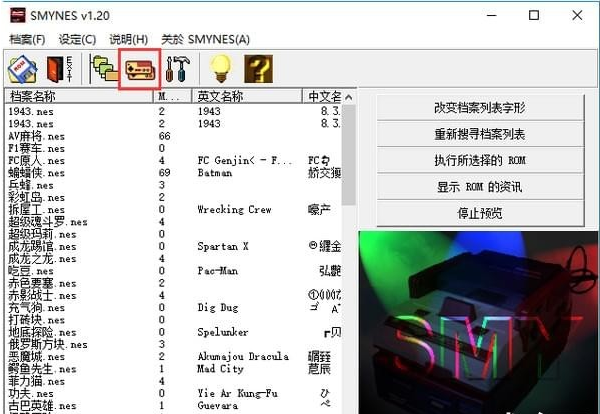Viewport: 600px width, 414px height.
Task: Open the gamepad controller settings icon
Action: pos(140,69)
